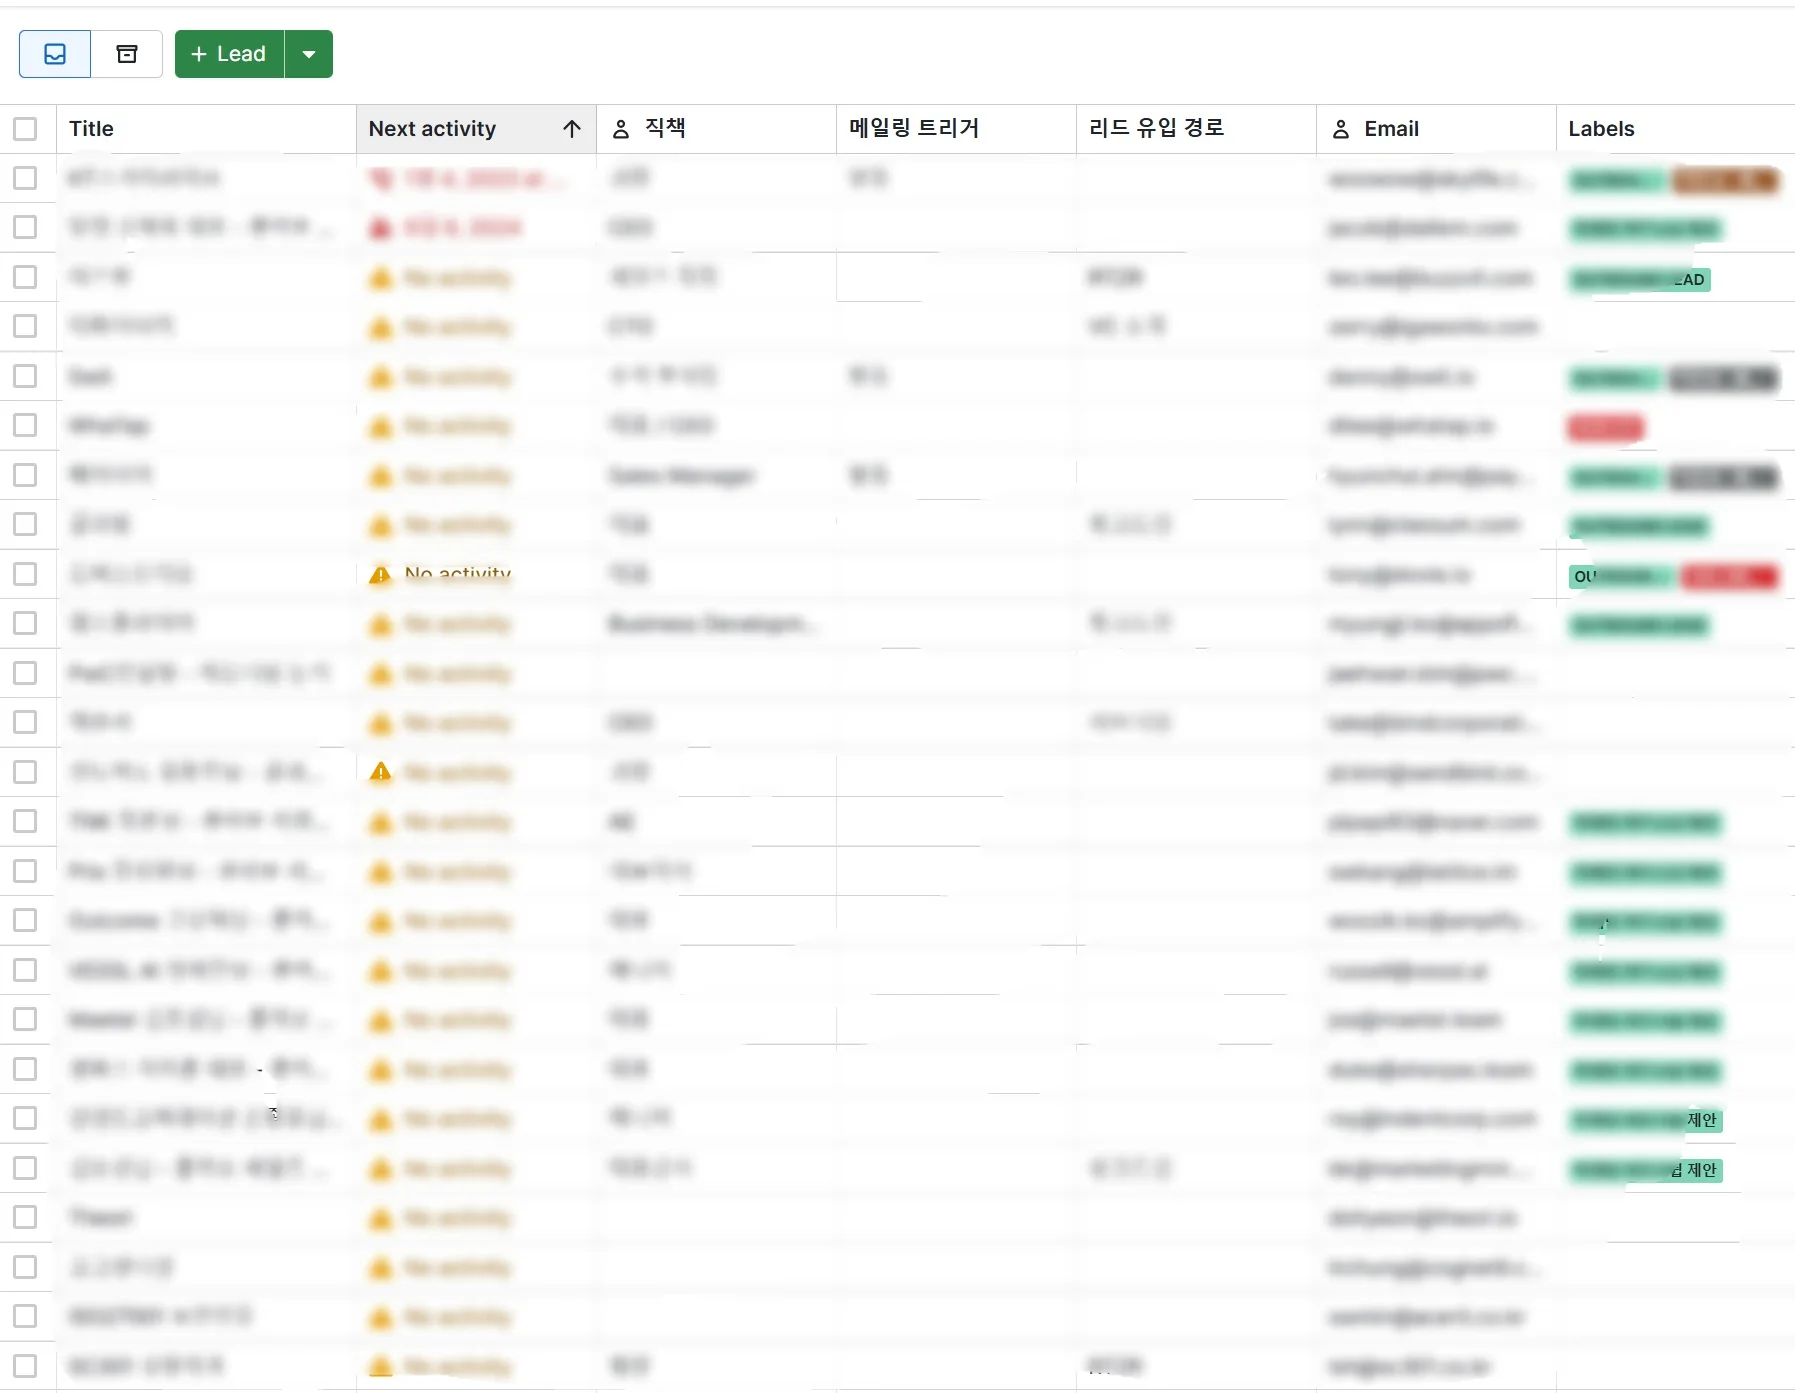Click the green label ending in 제안

1645,1120
